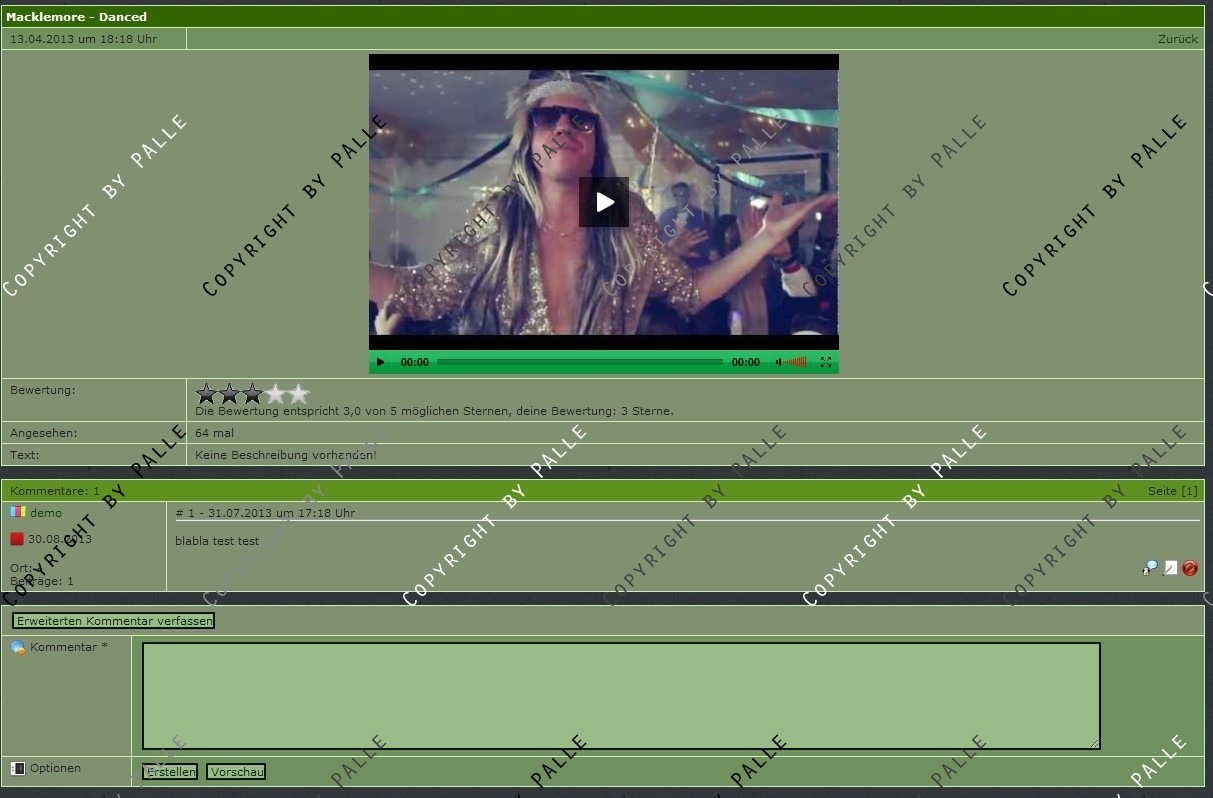The height and width of the screenshot is (798, 1213).
Task: Go back using the Zurück link
Action: [1177, 39]
